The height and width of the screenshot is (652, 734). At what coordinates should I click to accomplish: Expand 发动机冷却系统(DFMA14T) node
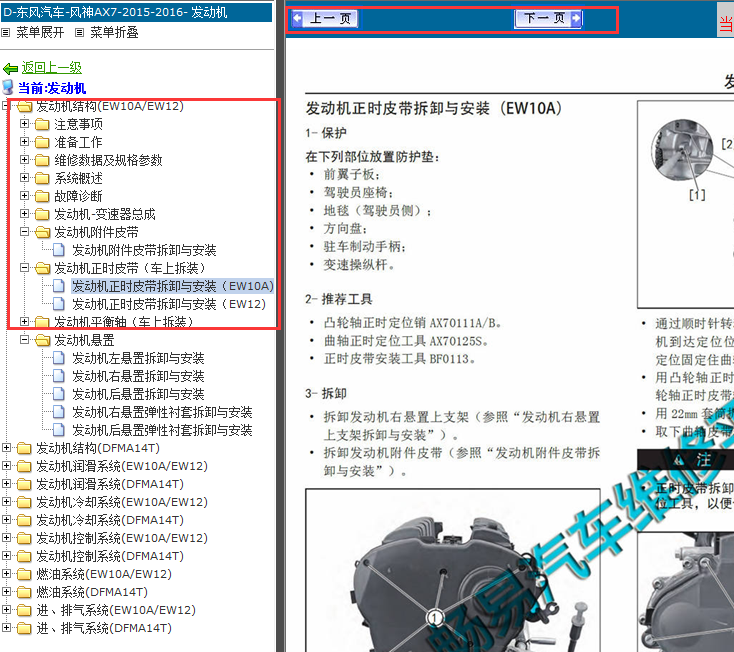[x=7, y=519]
